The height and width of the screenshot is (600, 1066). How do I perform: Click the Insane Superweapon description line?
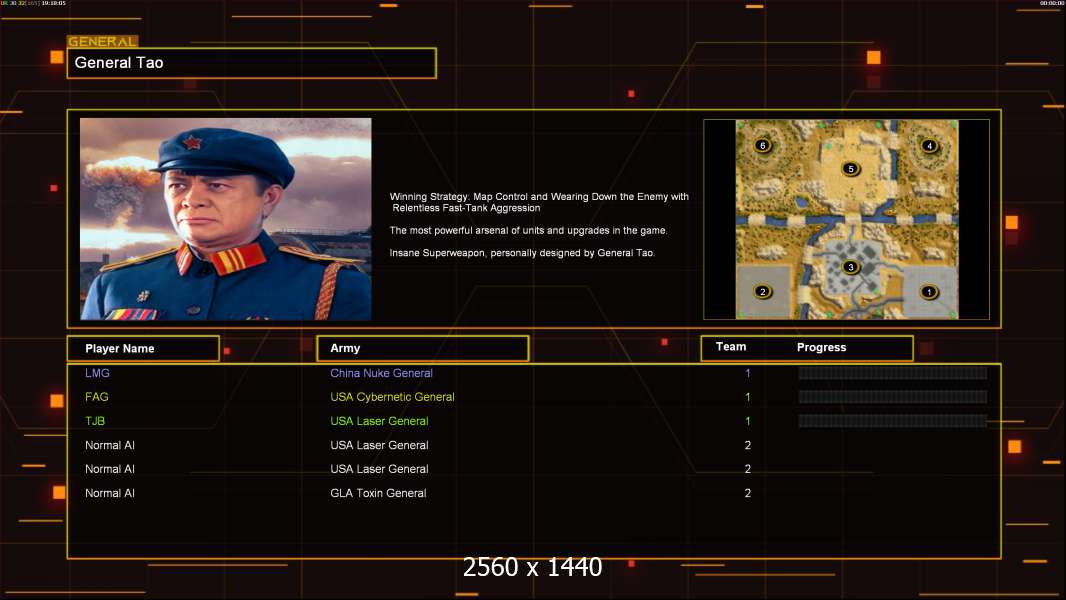(x=522, y=253)
